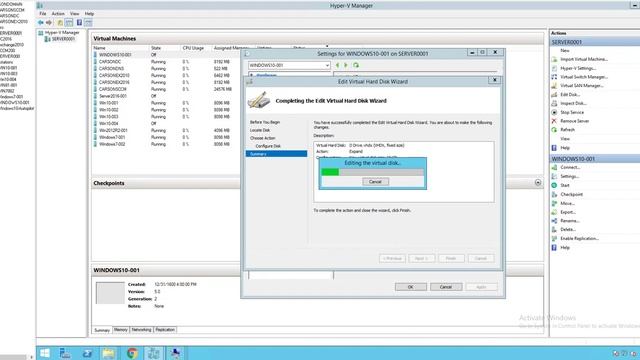This screenshot has width=640, height=360.
Task: Collapse the Checkpoints panel chevron
Action: pyautogui.click(x=538, y=182)
